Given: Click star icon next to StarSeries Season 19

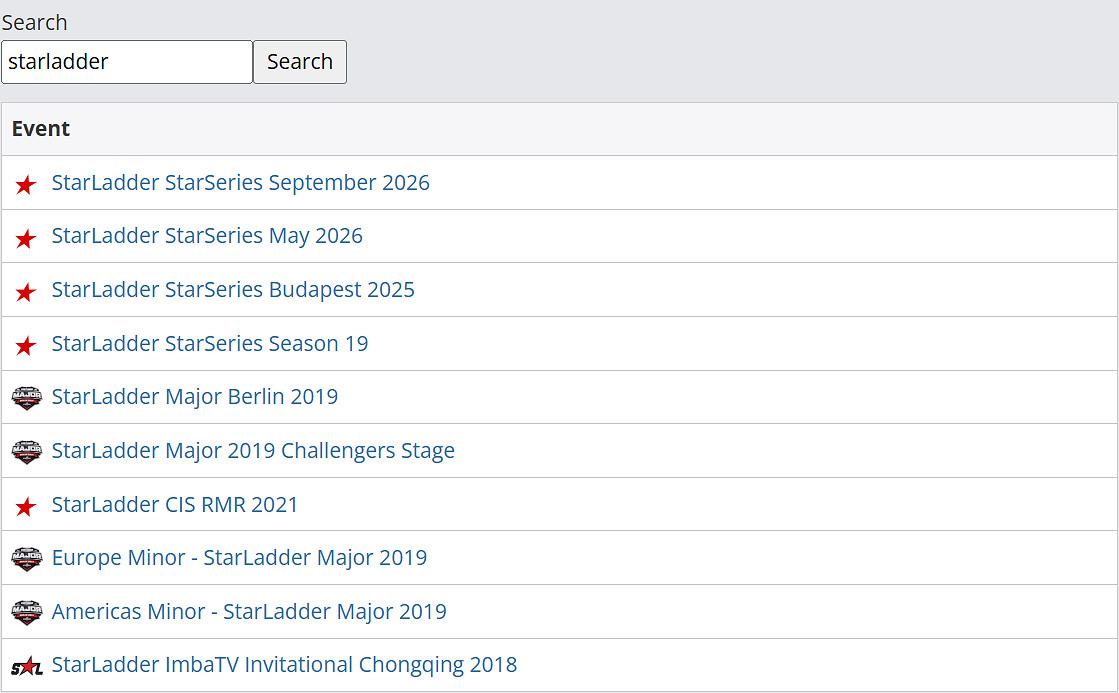Looking at the screenshot, I should click(26, 345).
